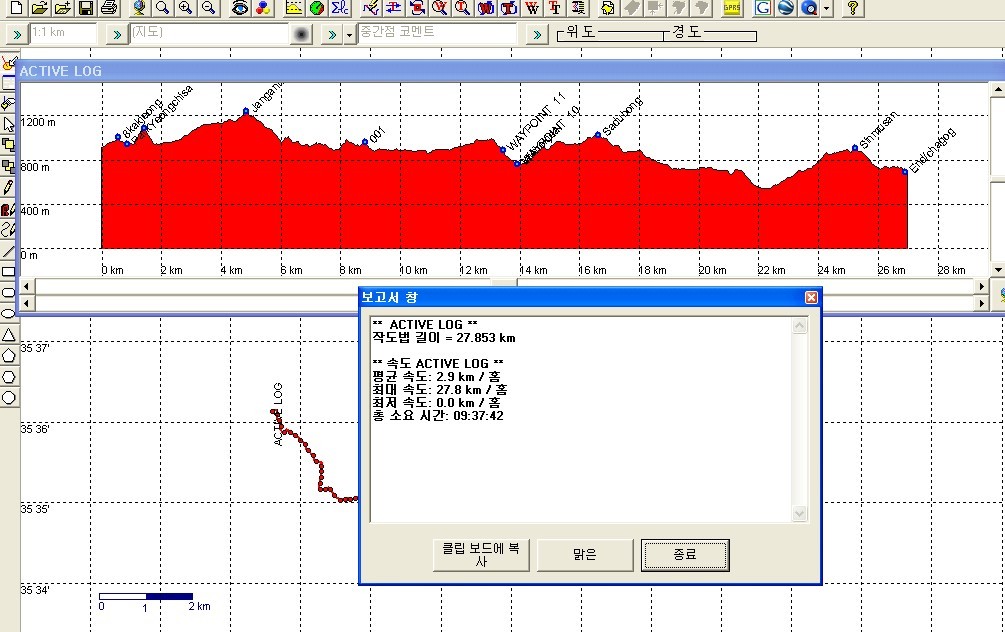
Task: Click the Zoom Out magnifier icon
Action: pos(208,8)
